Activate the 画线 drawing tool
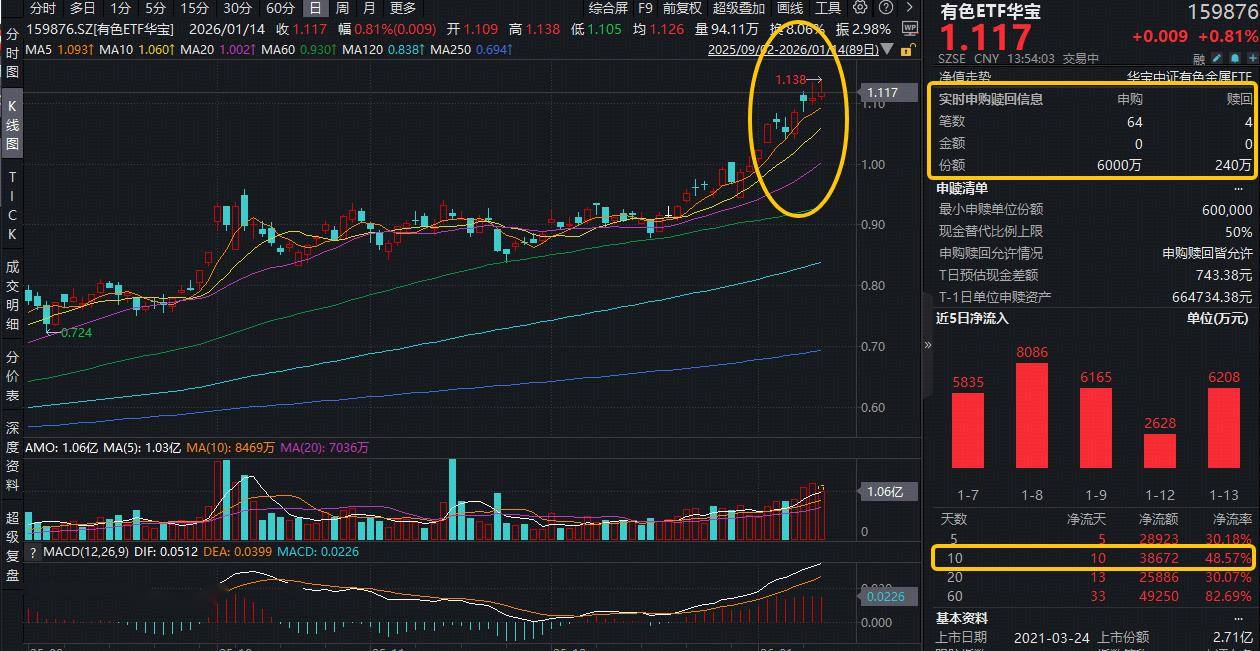Image resolution: width=1260 pixels, height=651 pixels. 790,7
